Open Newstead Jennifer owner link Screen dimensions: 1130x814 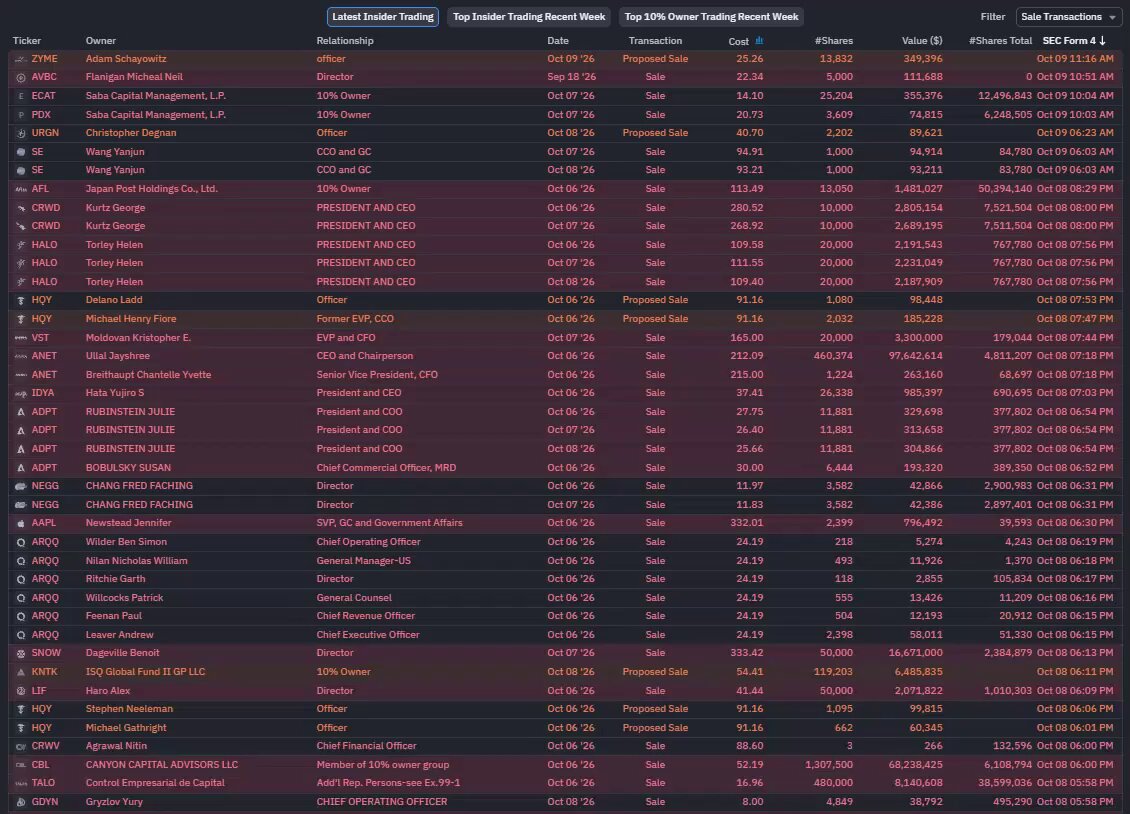(x=128, y=523)
